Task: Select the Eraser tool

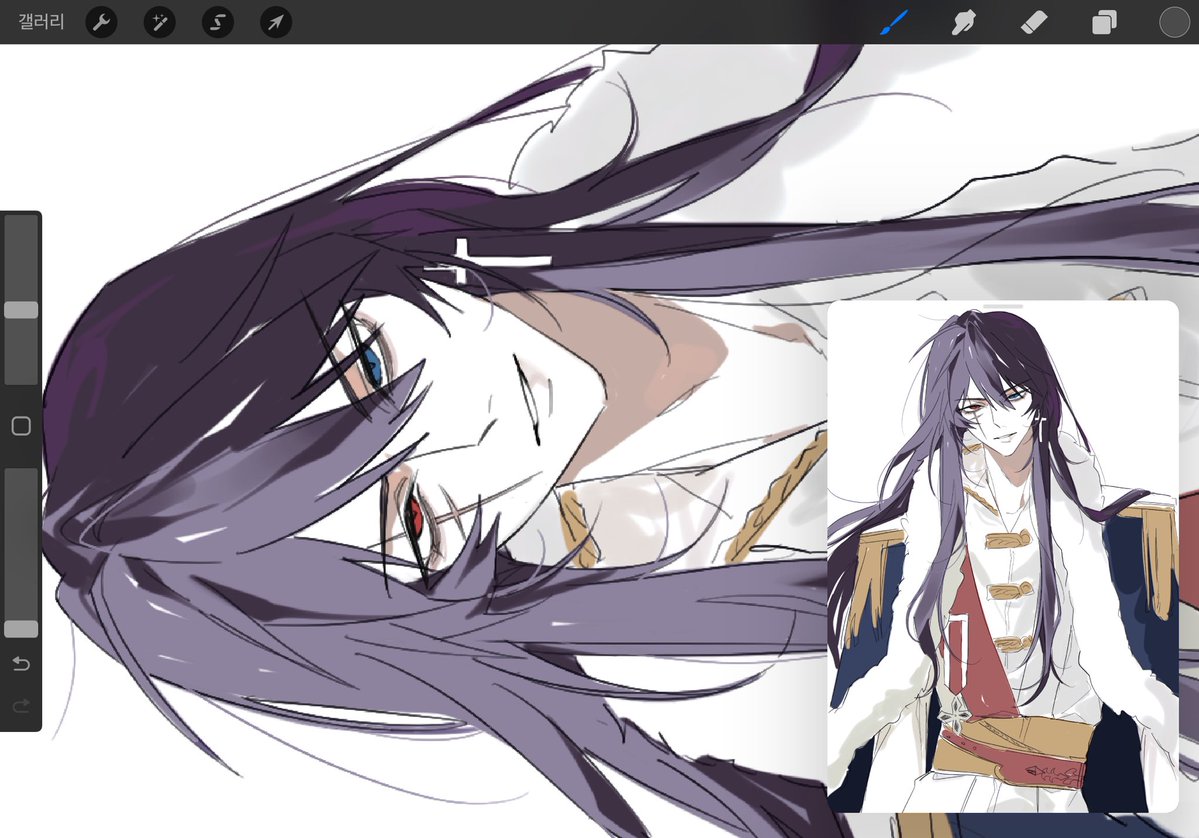Action: (x=1034, y=22)
